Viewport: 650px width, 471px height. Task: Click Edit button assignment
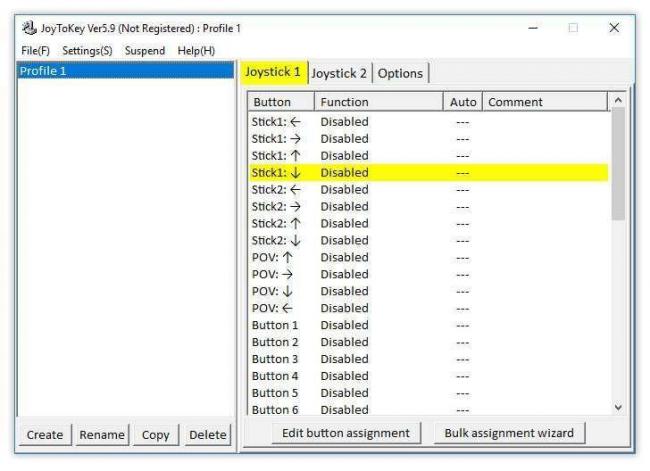click(346, 433)
